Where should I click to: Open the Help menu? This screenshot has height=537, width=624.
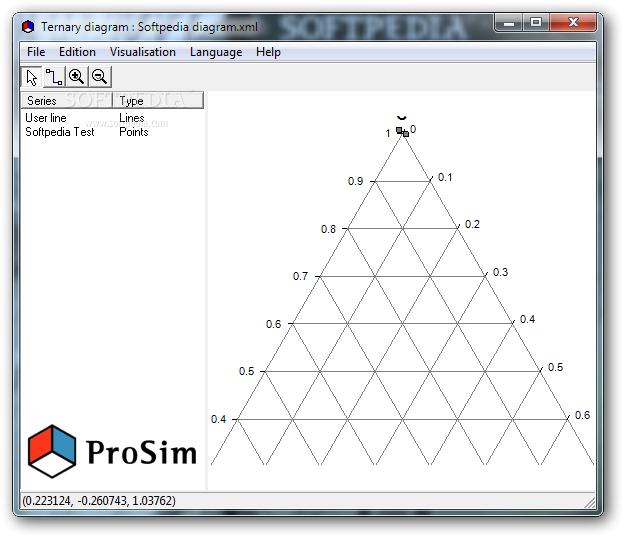tap(268, 52)
